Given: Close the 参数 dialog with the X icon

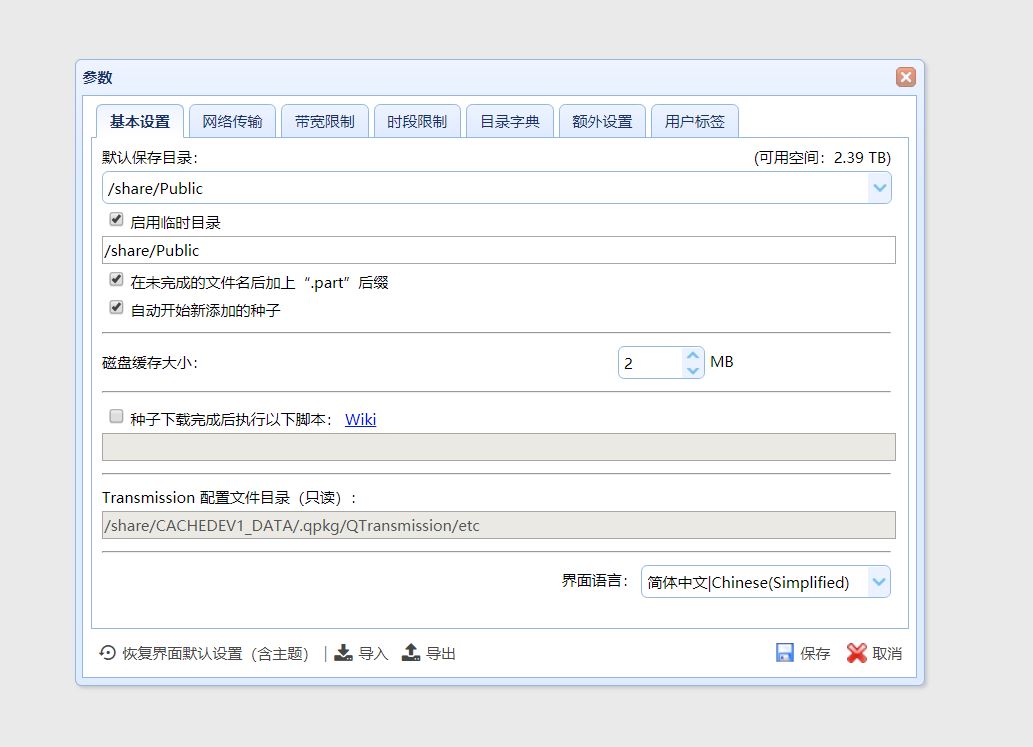Looking at the screenshot, I should point(905,76).
